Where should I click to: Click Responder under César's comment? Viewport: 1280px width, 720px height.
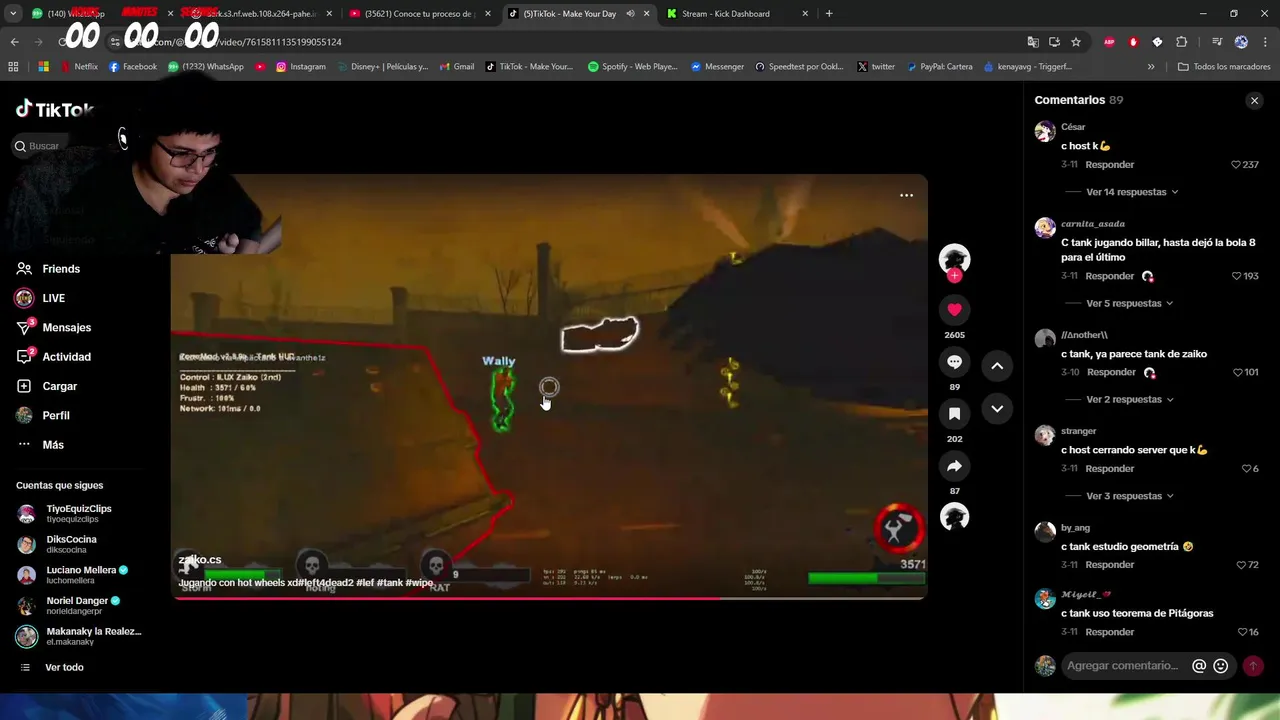pyautogui.click(x=1110, y=165)
